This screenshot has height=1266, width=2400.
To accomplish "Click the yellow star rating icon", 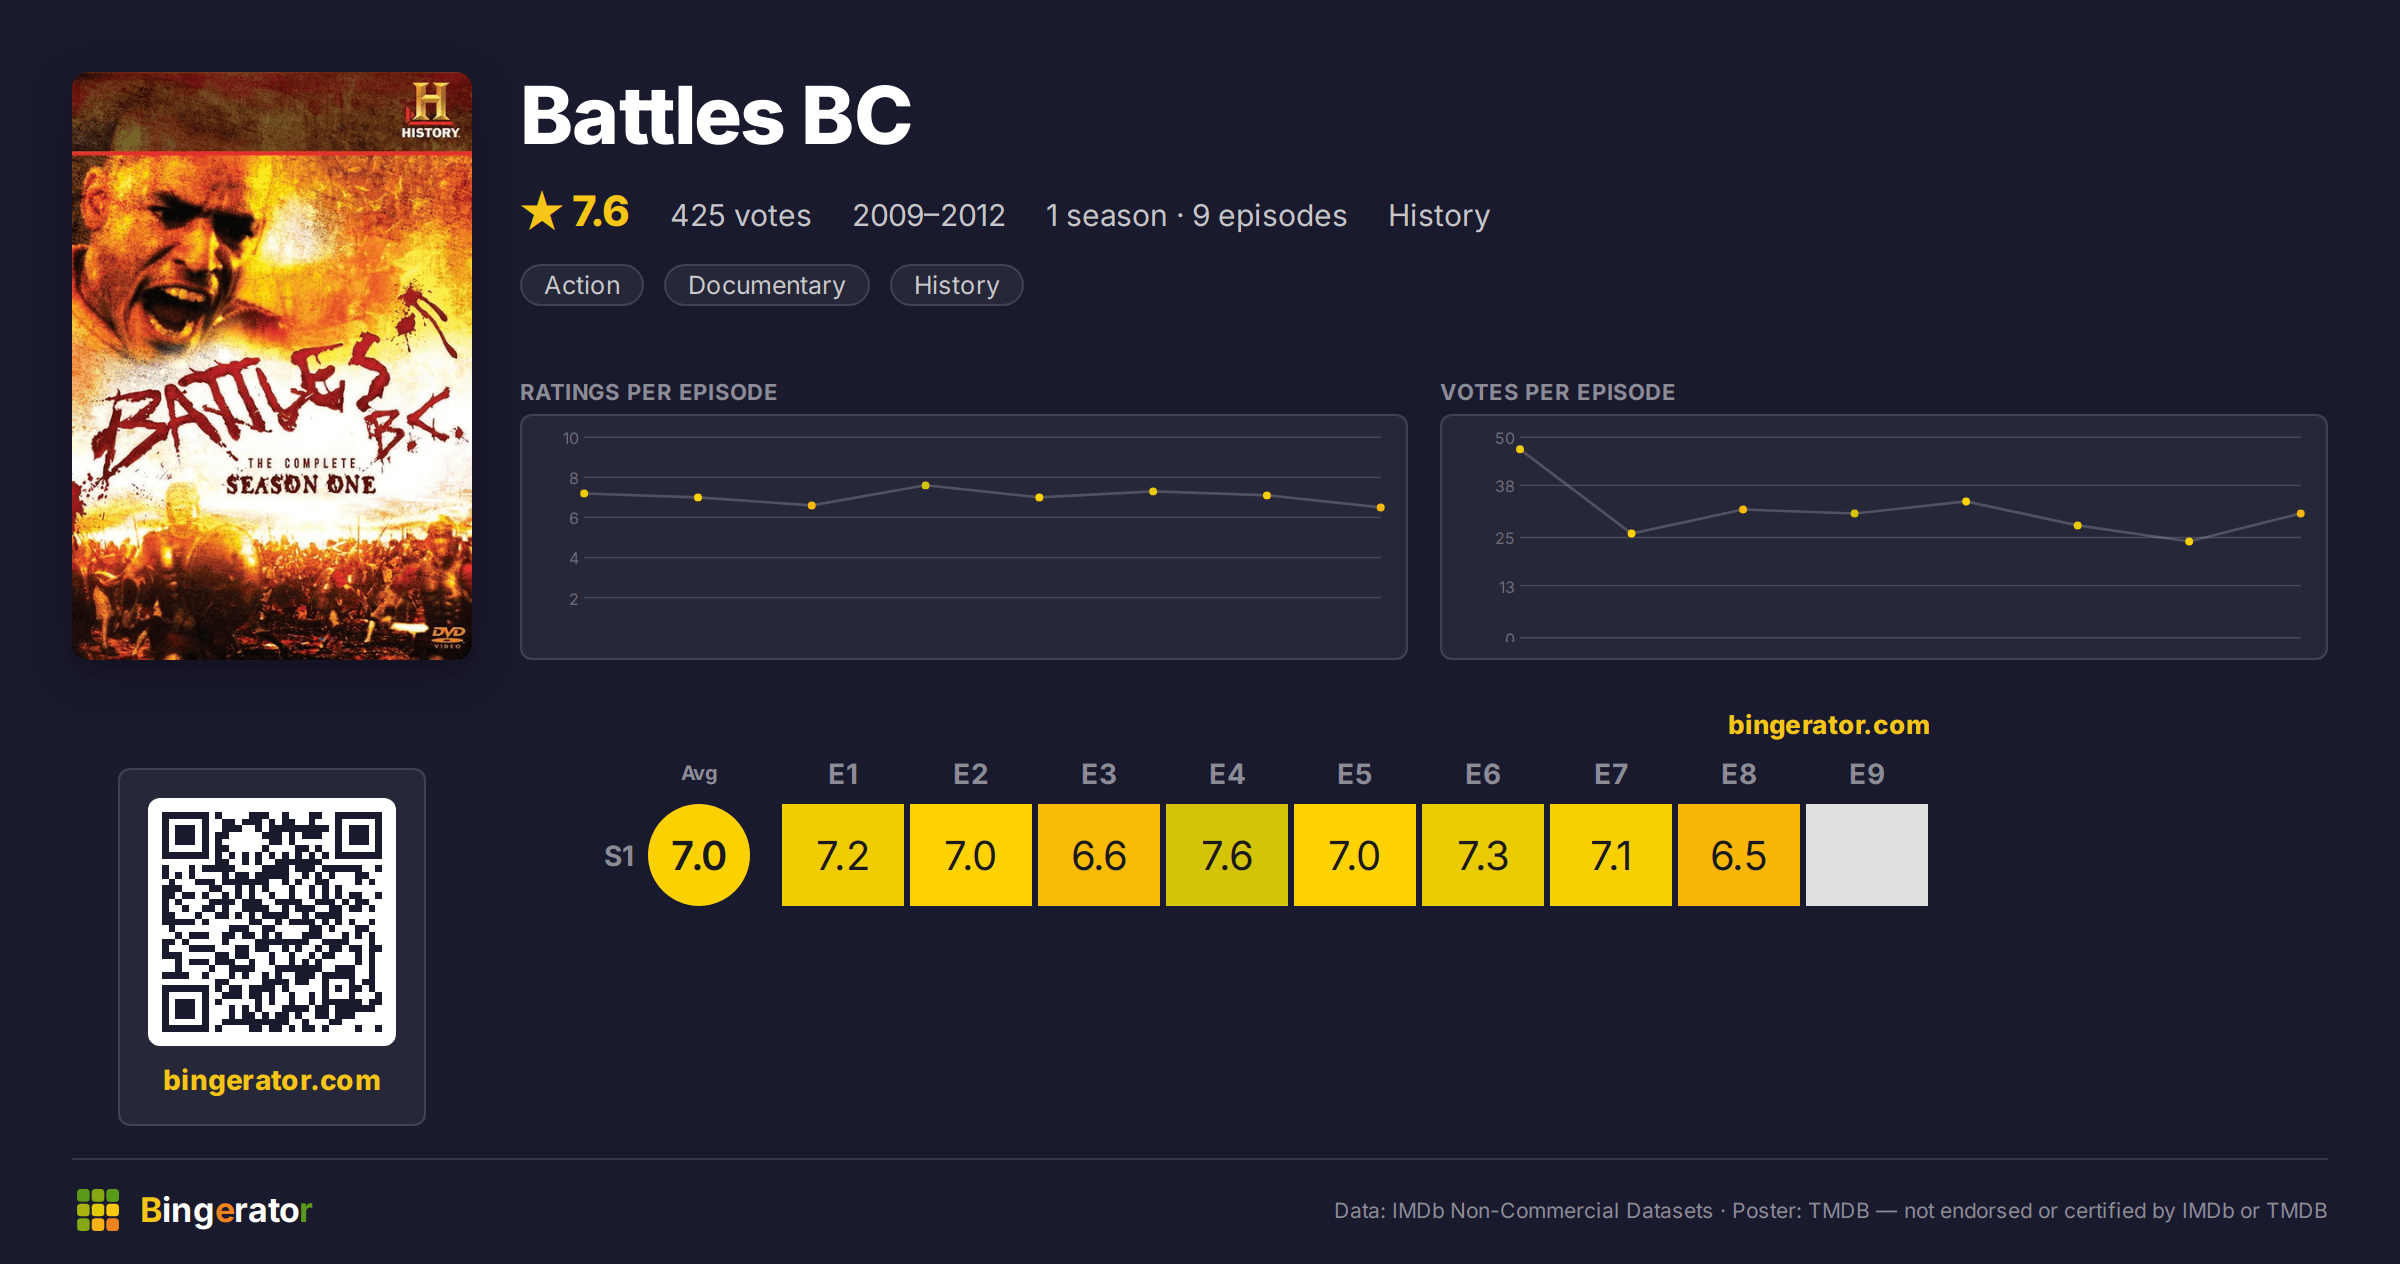I will click(542, 211).
